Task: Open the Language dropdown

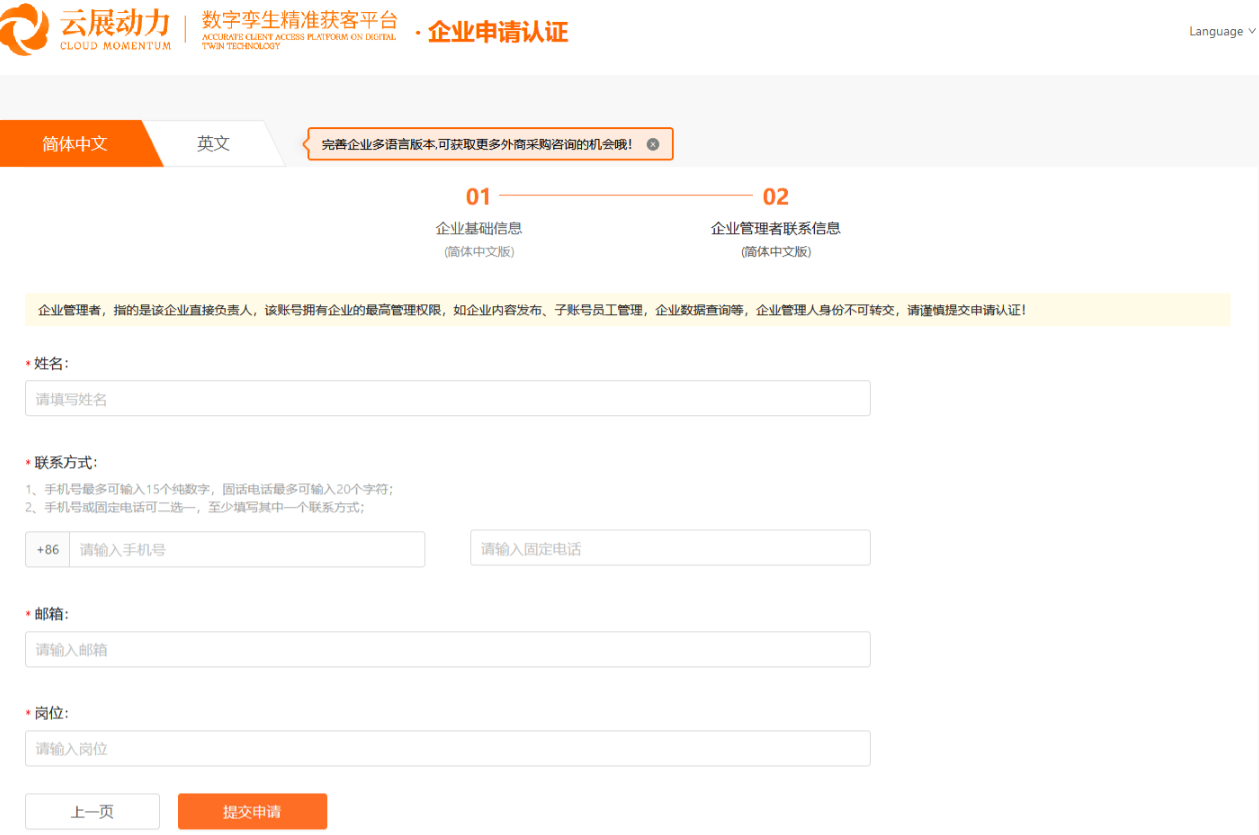Action: point(1215,31)
